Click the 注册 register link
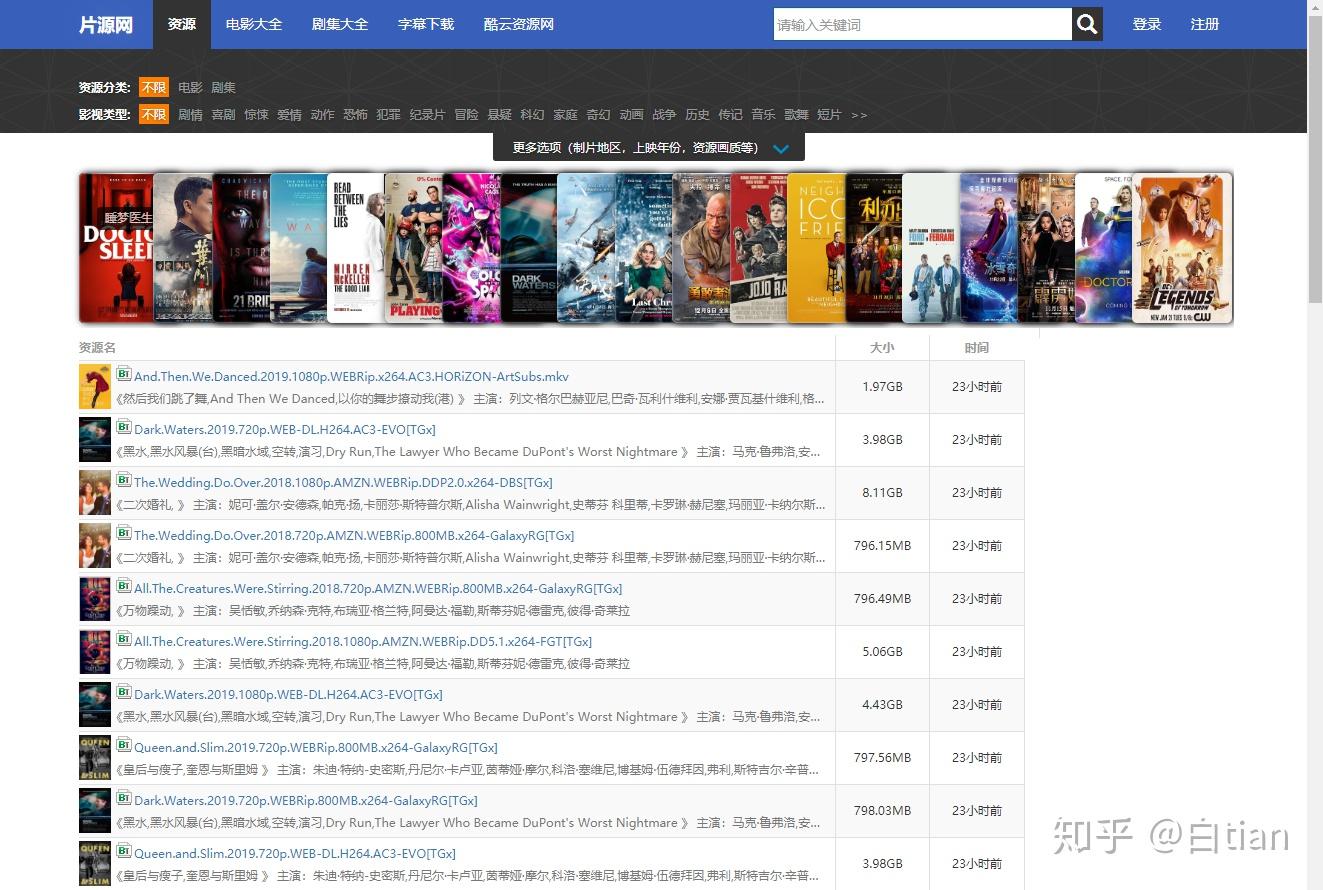 click(1205, 24)
